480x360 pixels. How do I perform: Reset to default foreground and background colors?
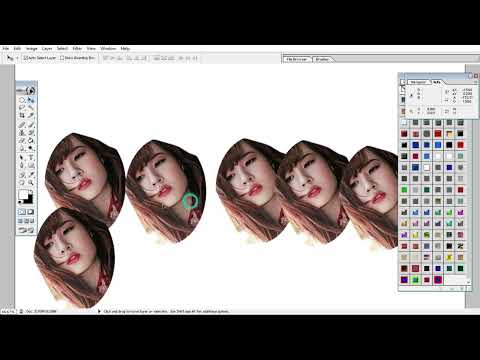click(20, 202)
